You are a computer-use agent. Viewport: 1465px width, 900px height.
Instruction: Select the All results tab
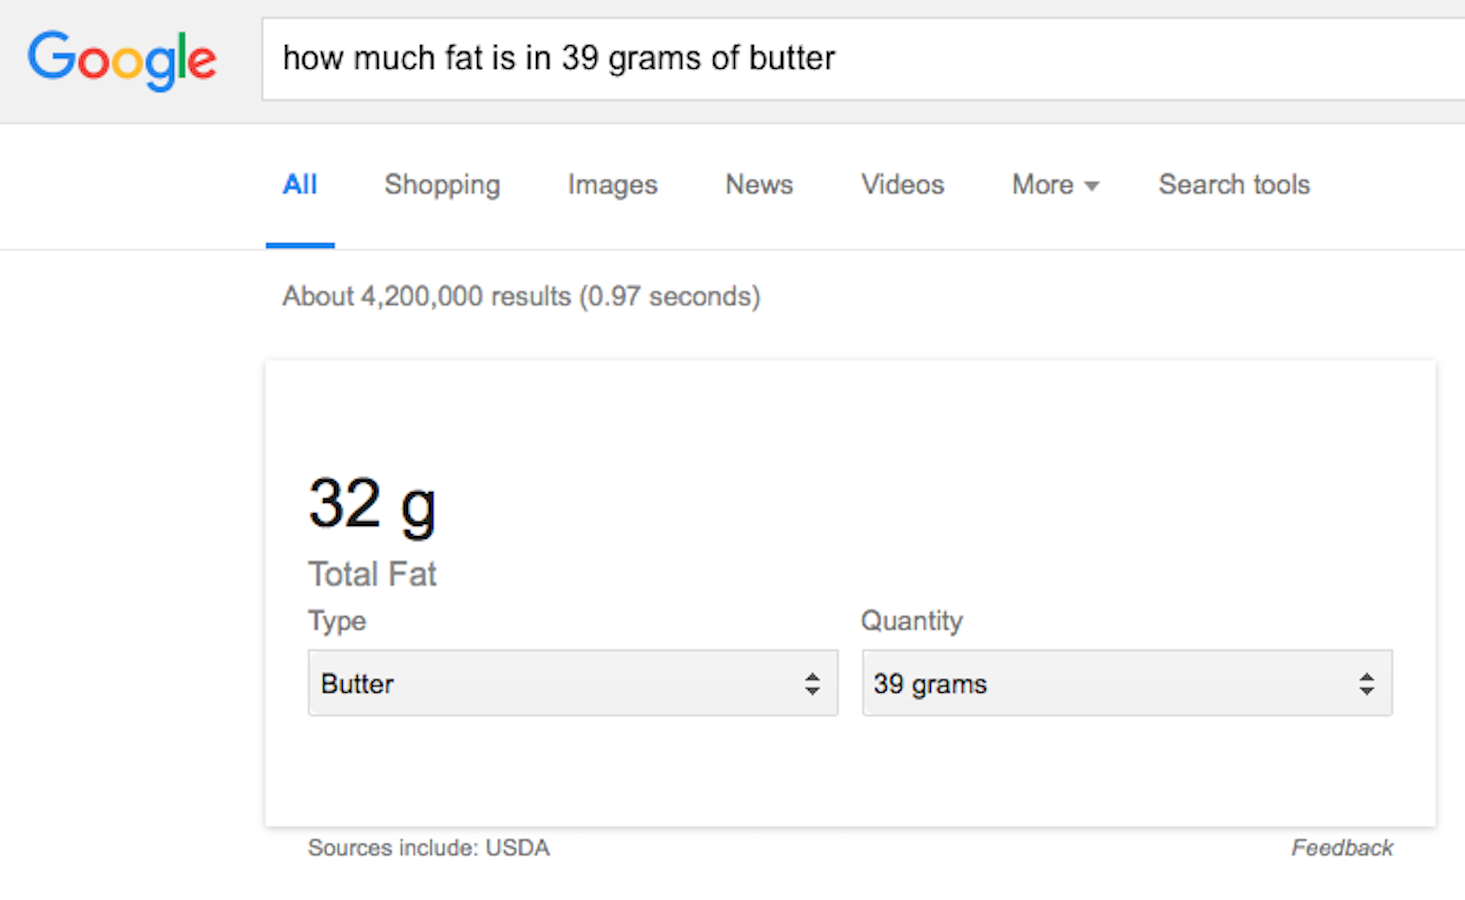pyautogui.click(x=300, y=185)
